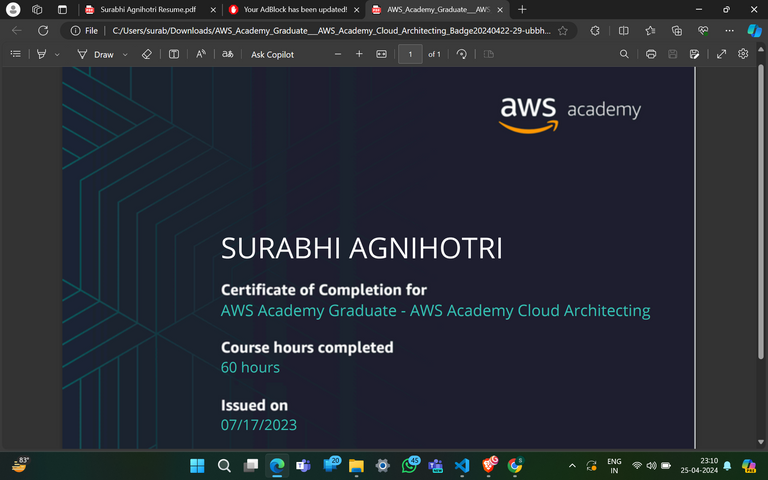Image resolution: width=768 pixels, height=480 pixels.
Task: Refresh the current page
Action: click(43, 30)
